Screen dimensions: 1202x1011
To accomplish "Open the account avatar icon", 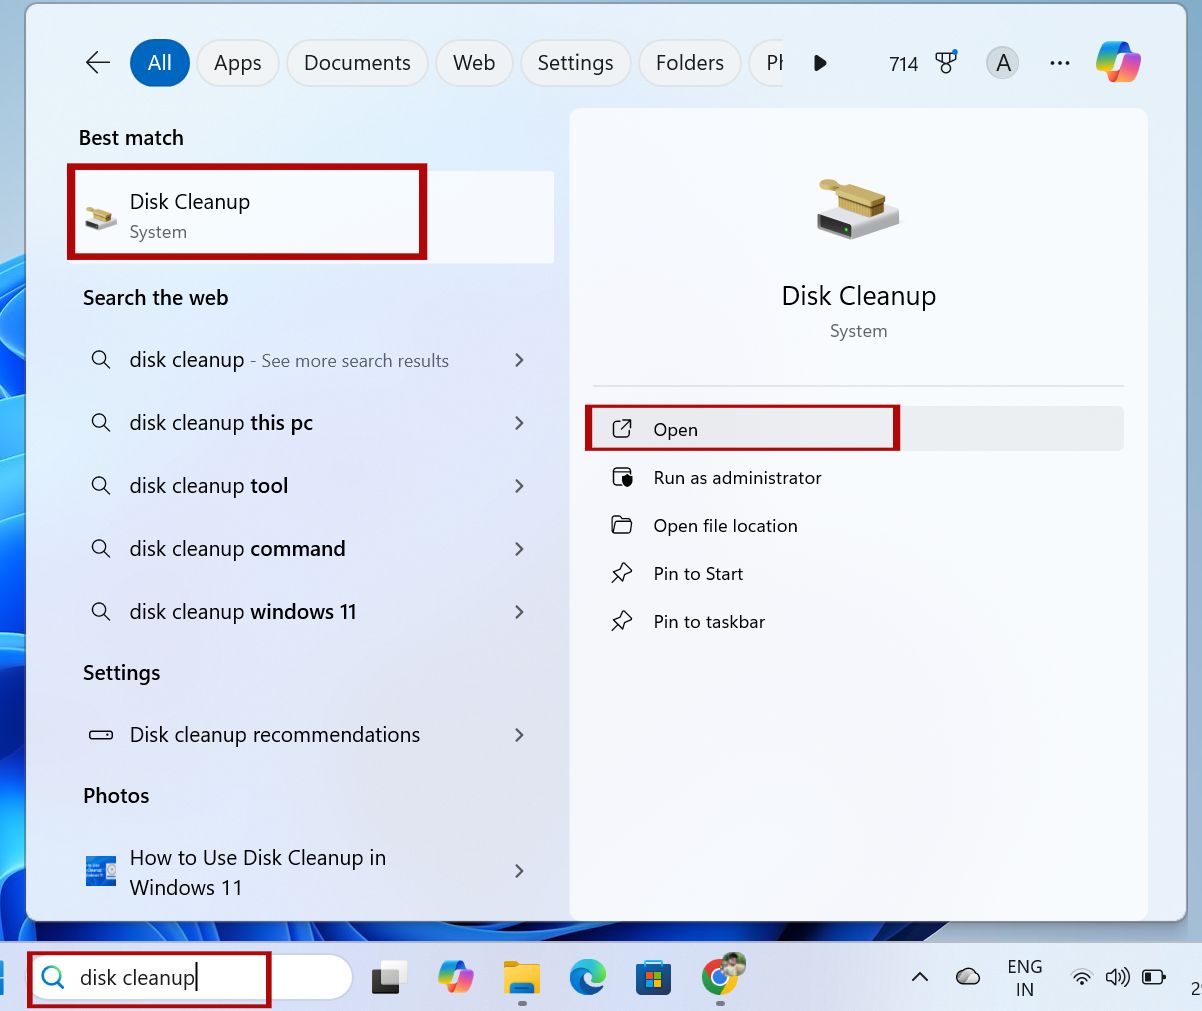I will (1001, 62).
